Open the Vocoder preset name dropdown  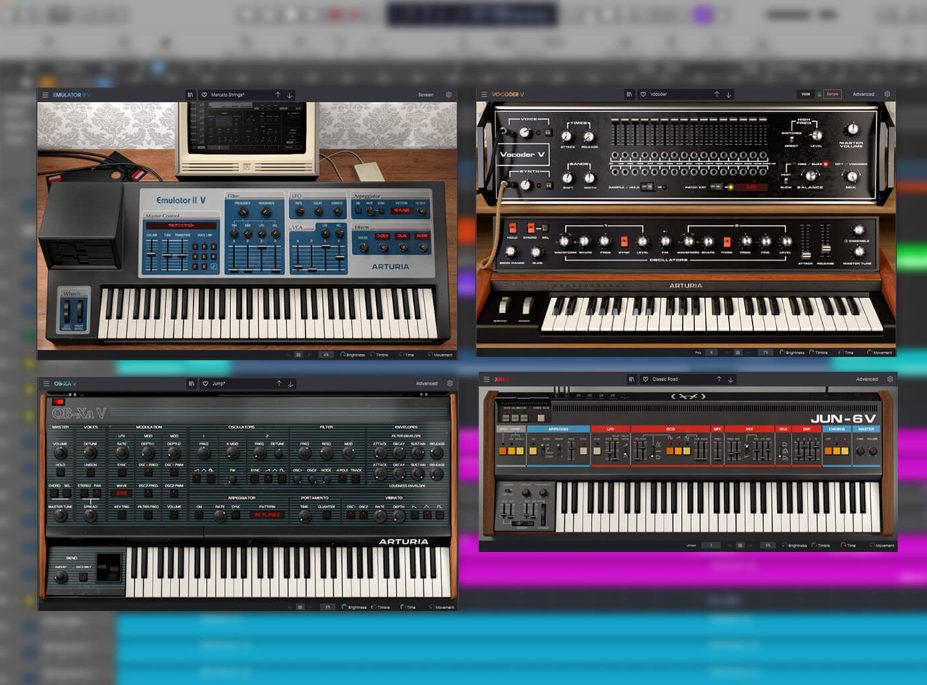659,95
